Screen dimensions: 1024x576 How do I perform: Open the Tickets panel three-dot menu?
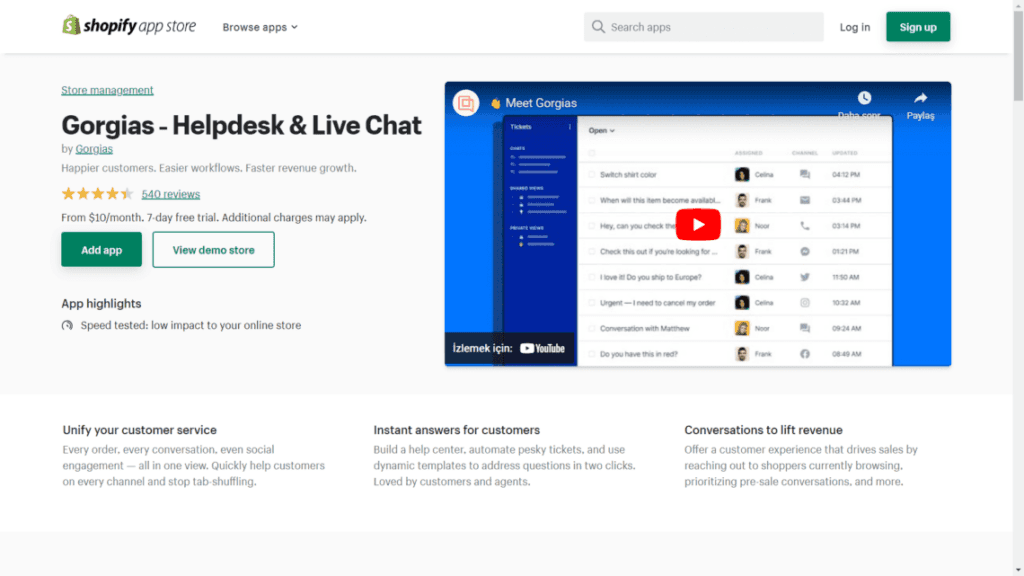568,128
